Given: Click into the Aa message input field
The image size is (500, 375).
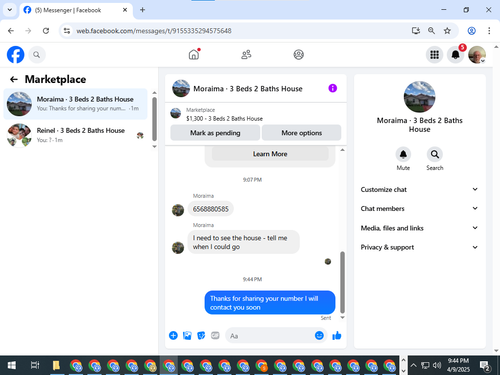Looking at the screenshot, I should [270, 336].
